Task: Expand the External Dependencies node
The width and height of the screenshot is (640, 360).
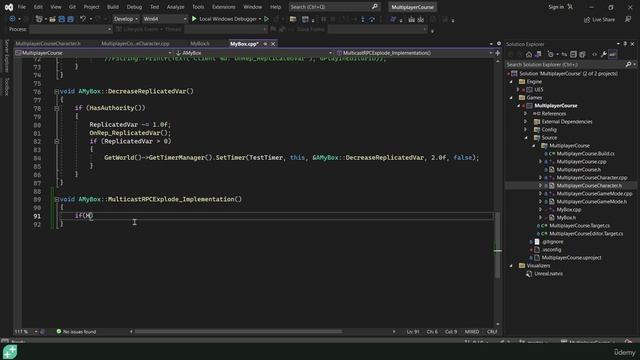Action: pyautogui.click(x=526, y=122)
